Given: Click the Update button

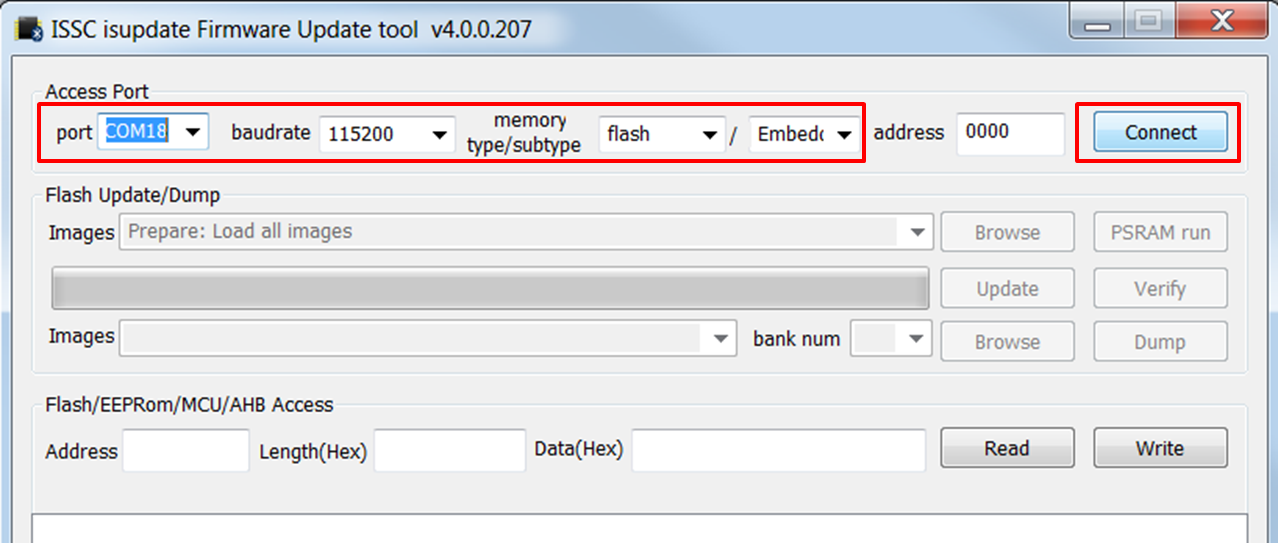Looking at the screenshot, I should [x=1007, y=289].
